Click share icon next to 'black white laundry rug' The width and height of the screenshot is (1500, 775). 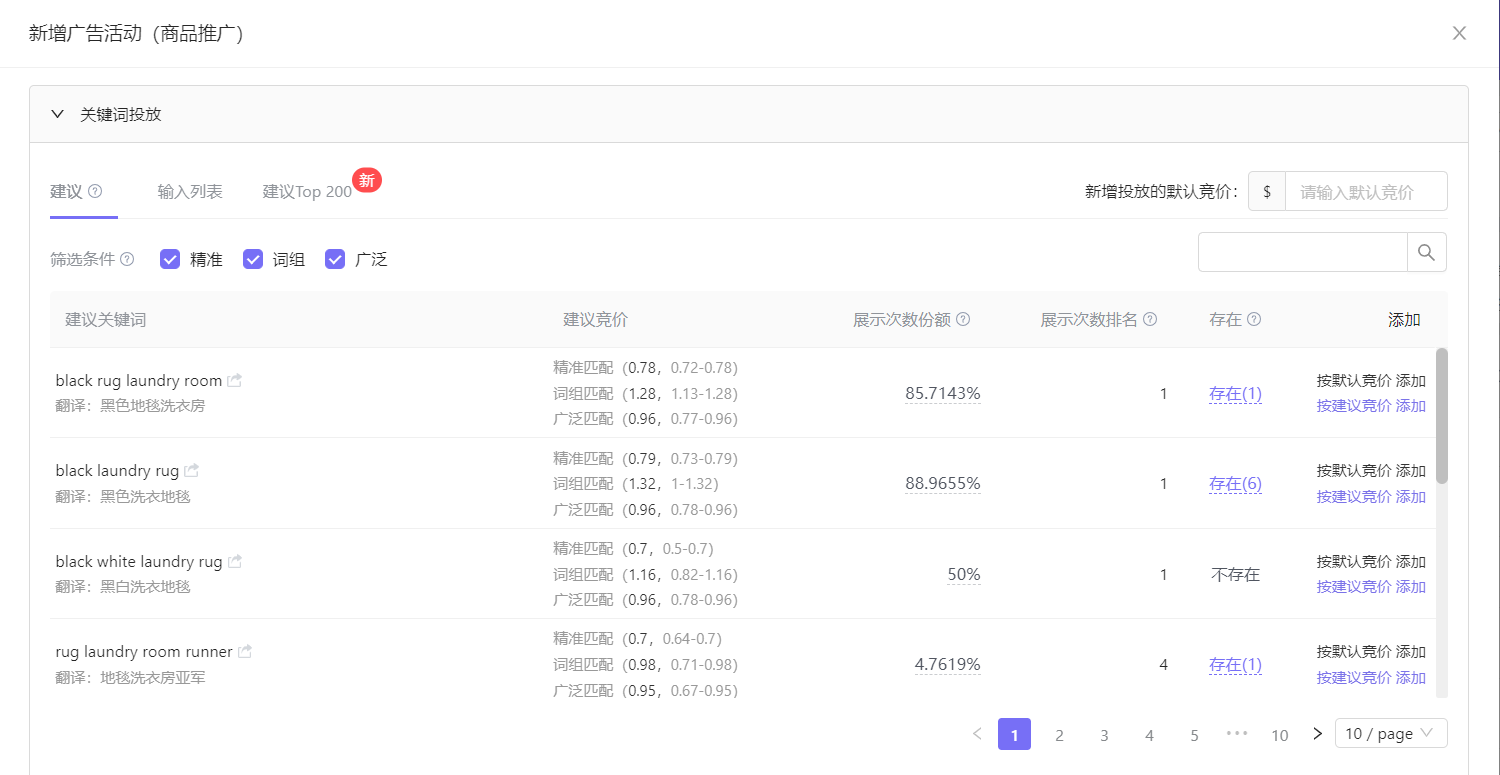coord(235,562)
